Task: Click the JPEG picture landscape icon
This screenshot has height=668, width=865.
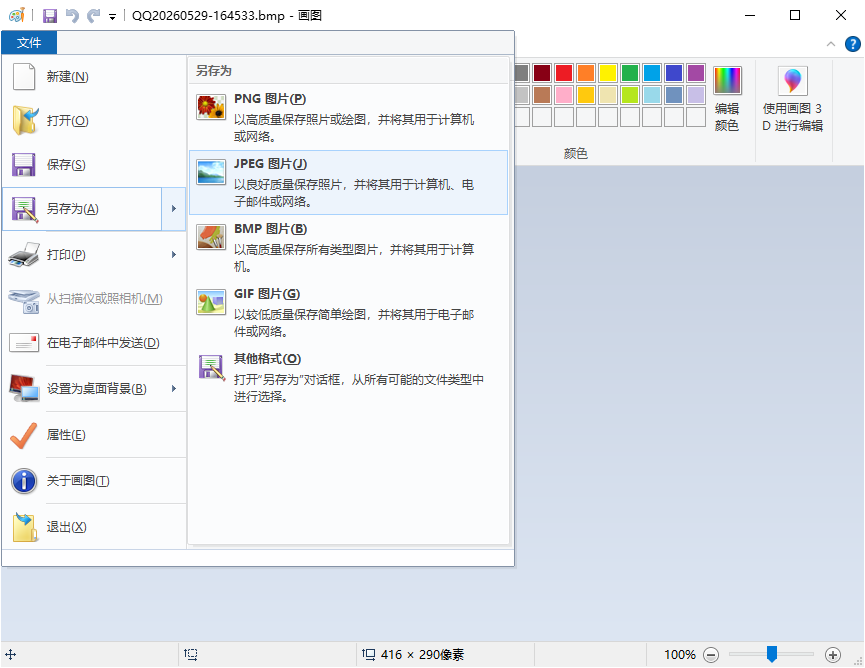Action: pyautogui.click(x=211, y=172)
